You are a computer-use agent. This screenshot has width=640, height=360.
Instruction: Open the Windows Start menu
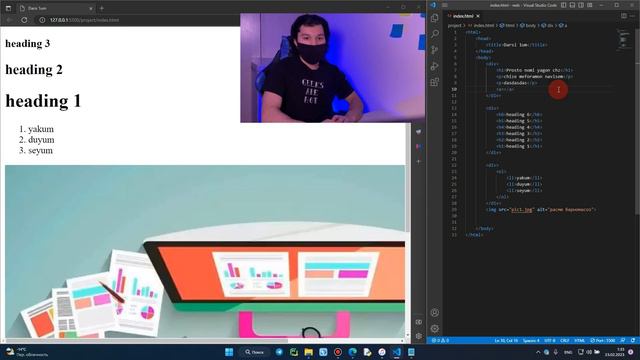229,352
